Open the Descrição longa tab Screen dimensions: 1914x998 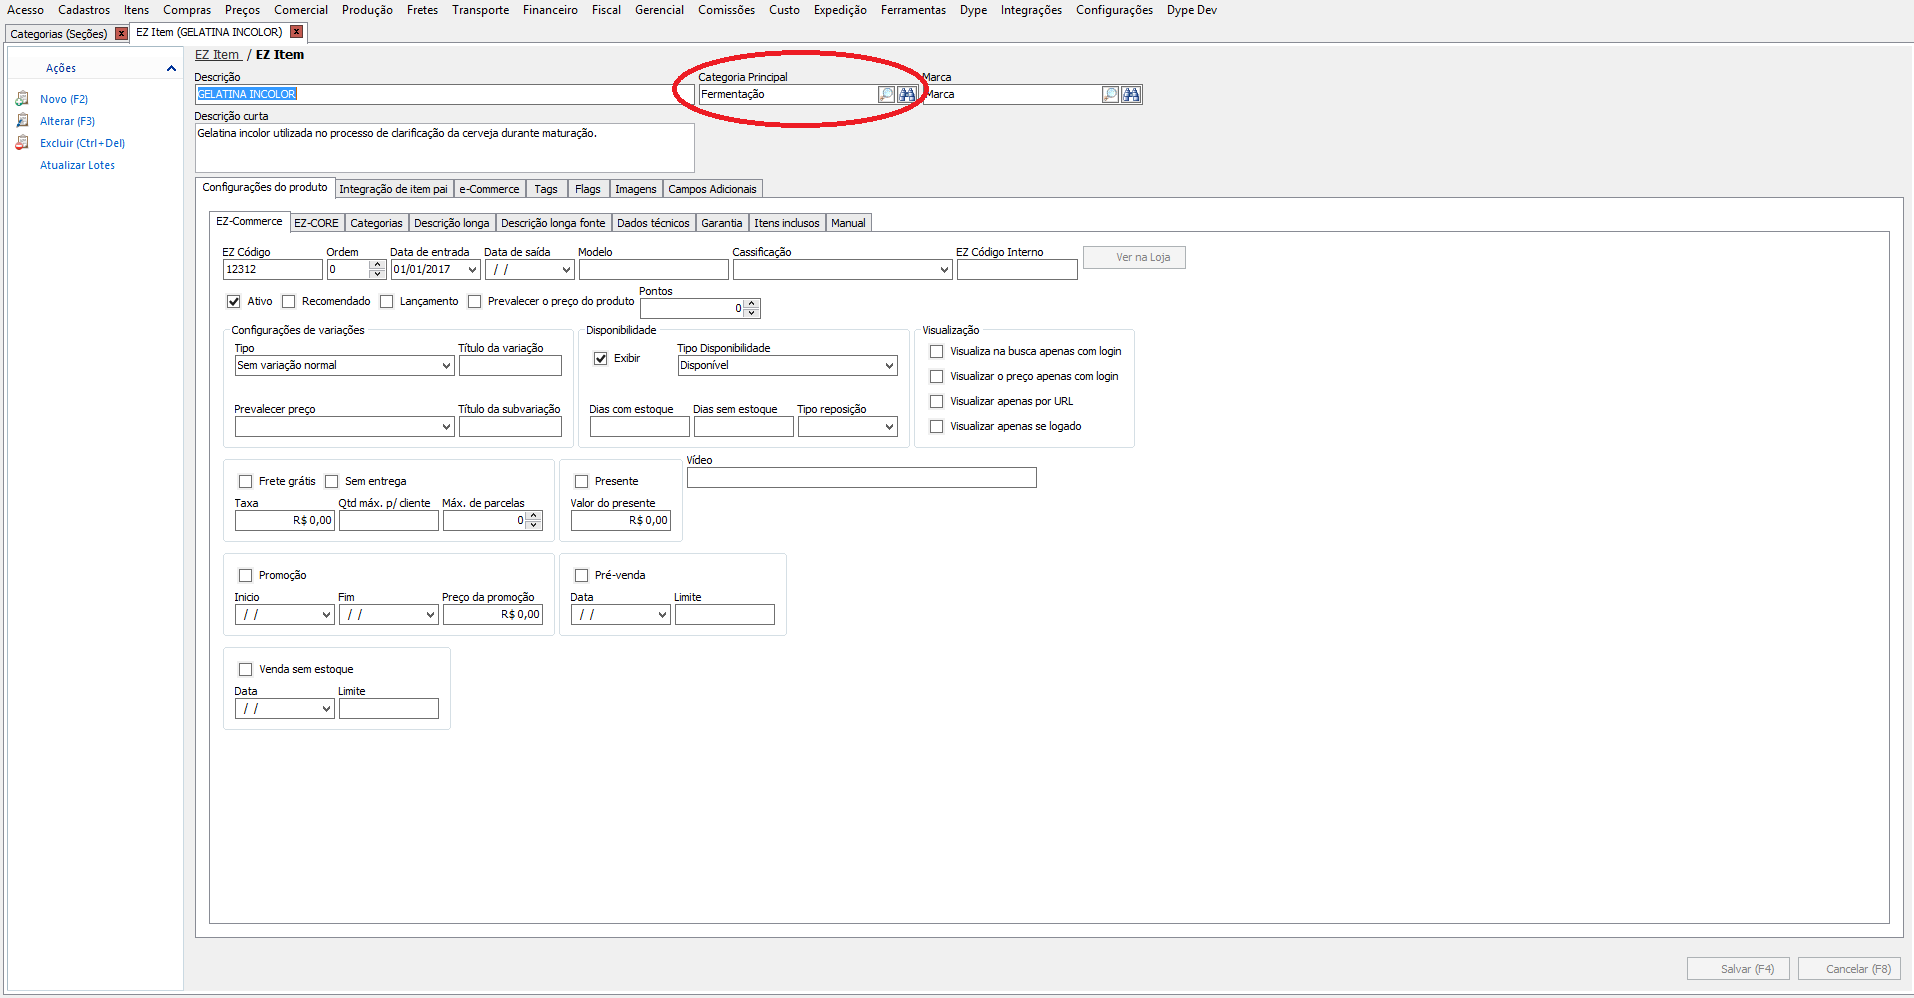click(452, 223)
